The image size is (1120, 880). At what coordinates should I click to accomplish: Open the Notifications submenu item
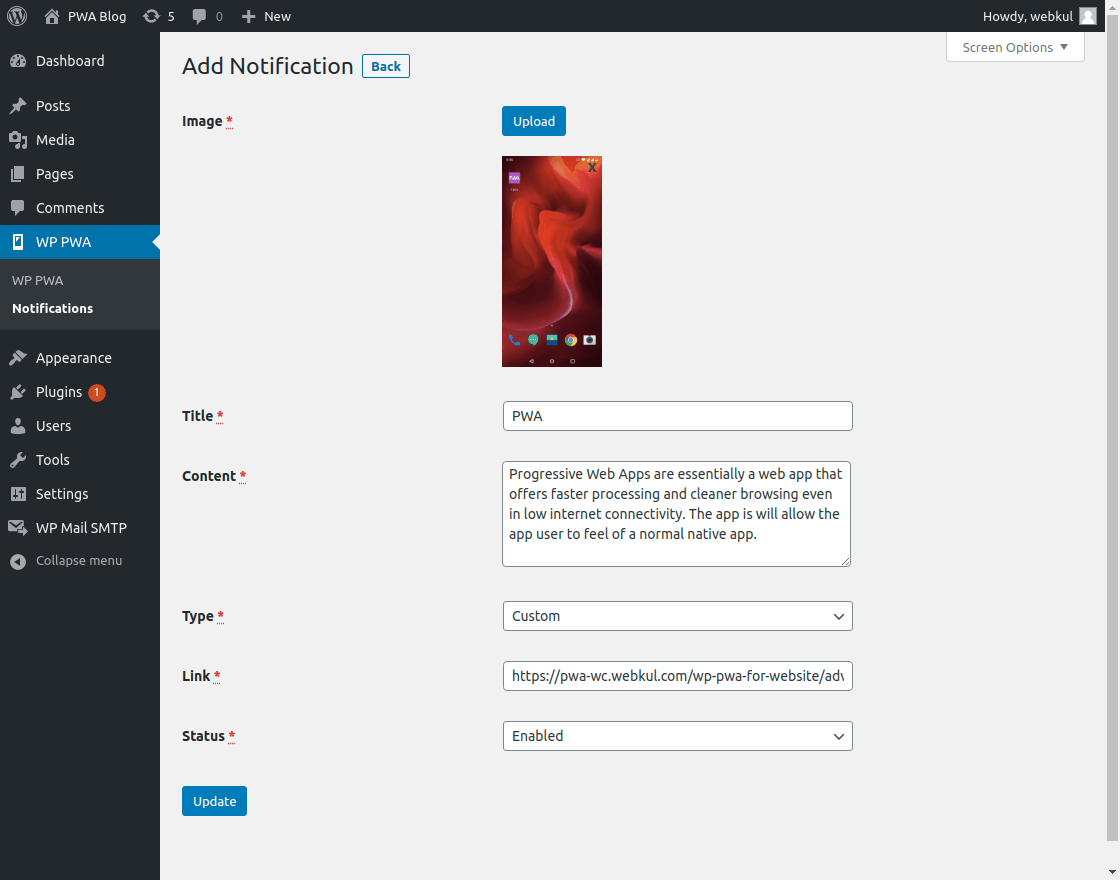[x=53, y=308]
